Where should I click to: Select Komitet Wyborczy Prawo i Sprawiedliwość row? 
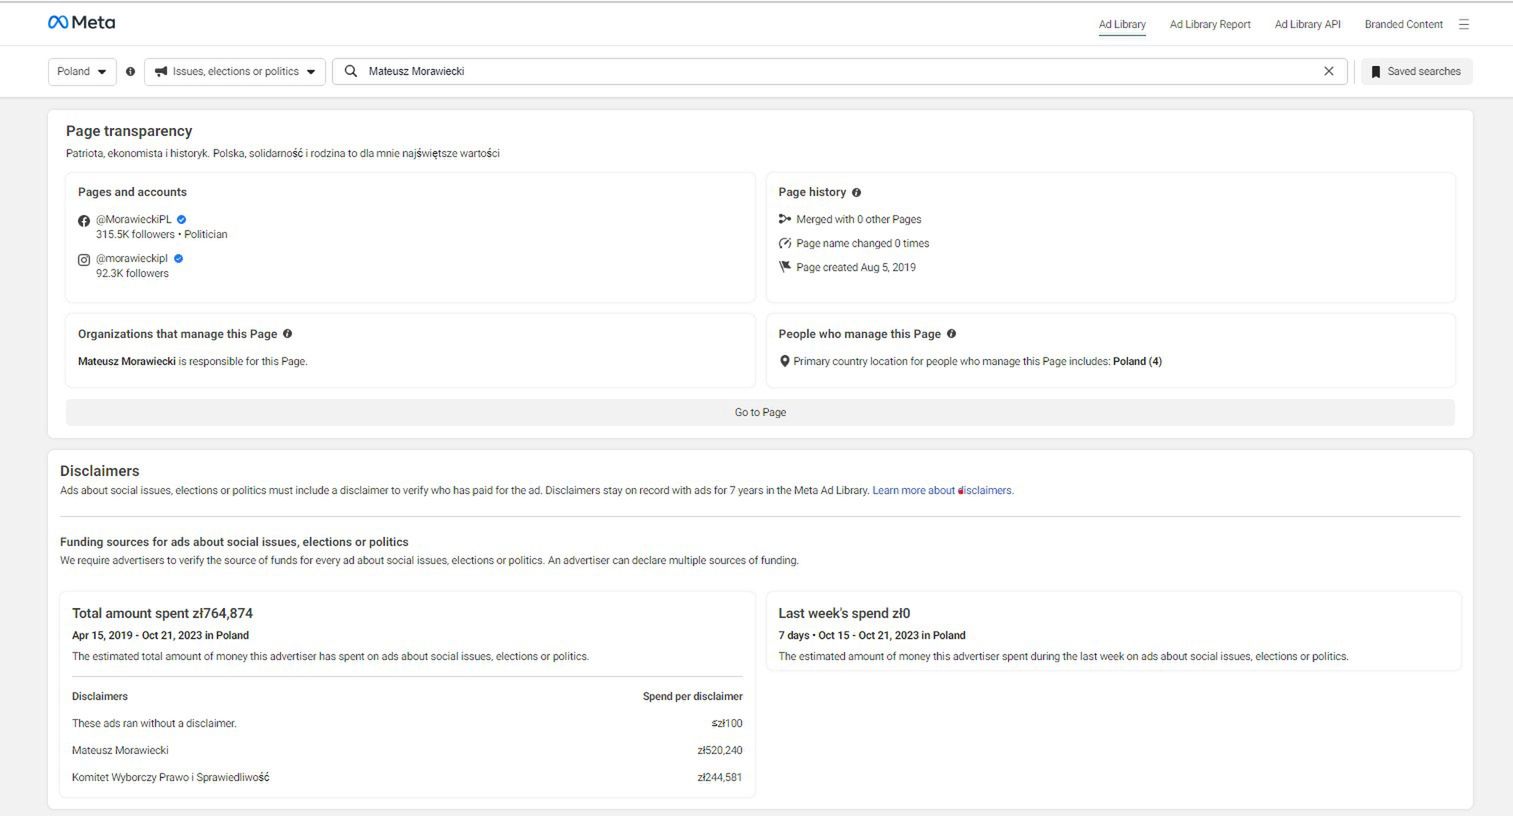pos(407,777)
